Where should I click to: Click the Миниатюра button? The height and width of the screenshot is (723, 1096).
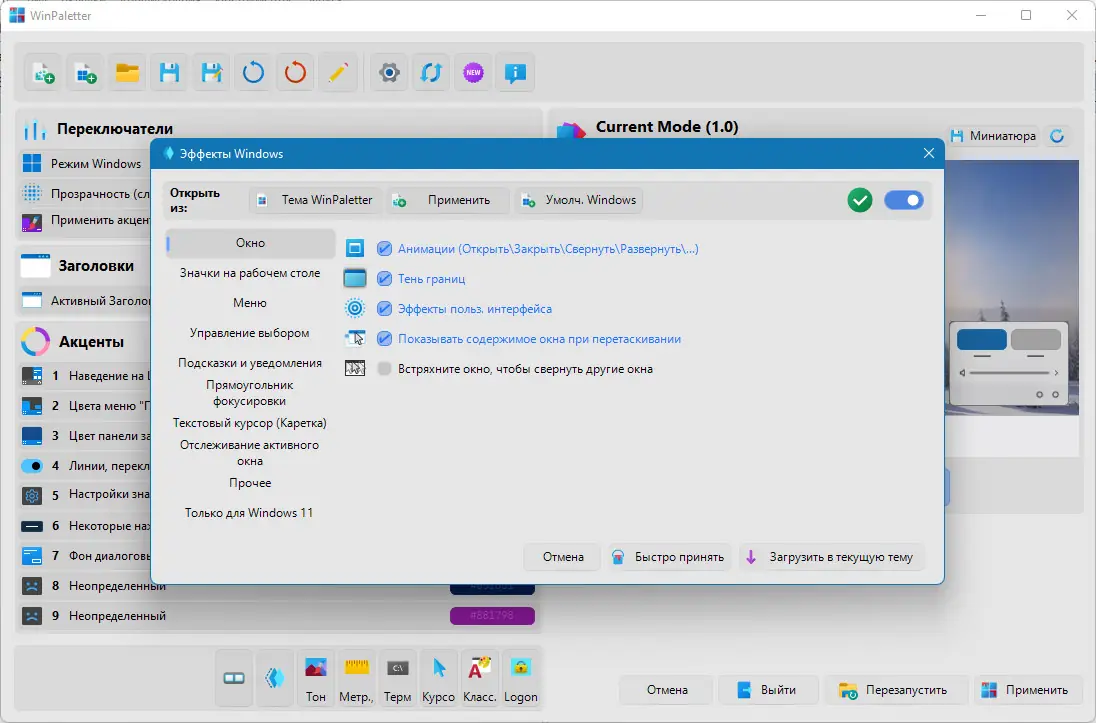(x=994, y=136)
